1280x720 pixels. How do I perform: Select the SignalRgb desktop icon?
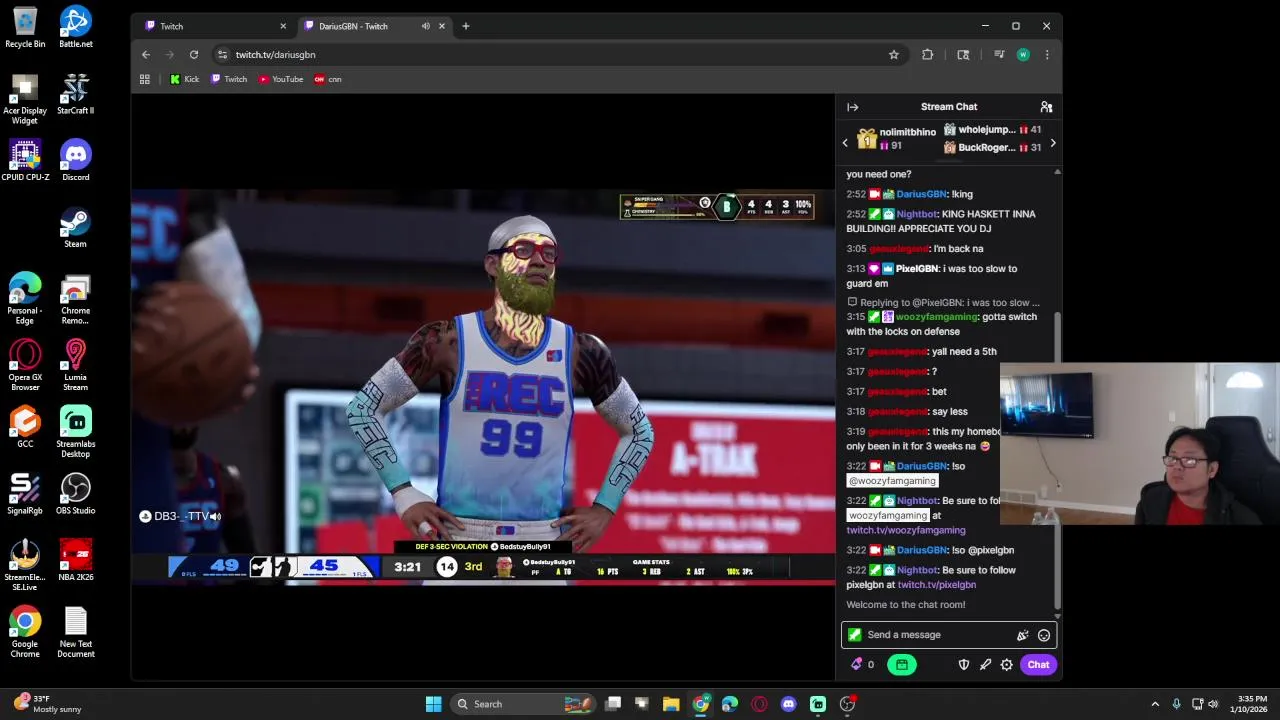tap(25, 494)
